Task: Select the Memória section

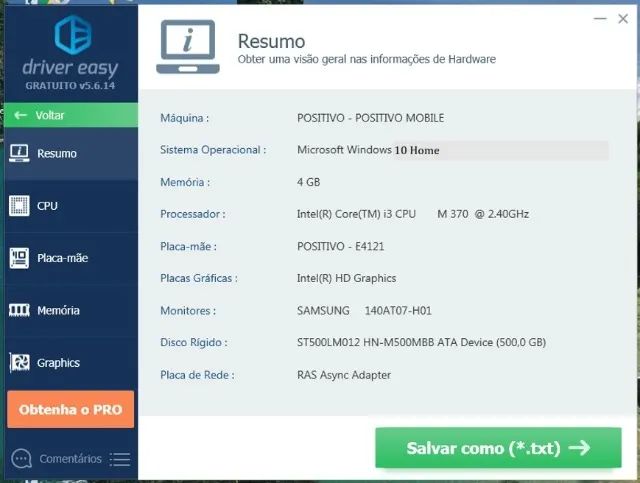Action: point(71,310)
